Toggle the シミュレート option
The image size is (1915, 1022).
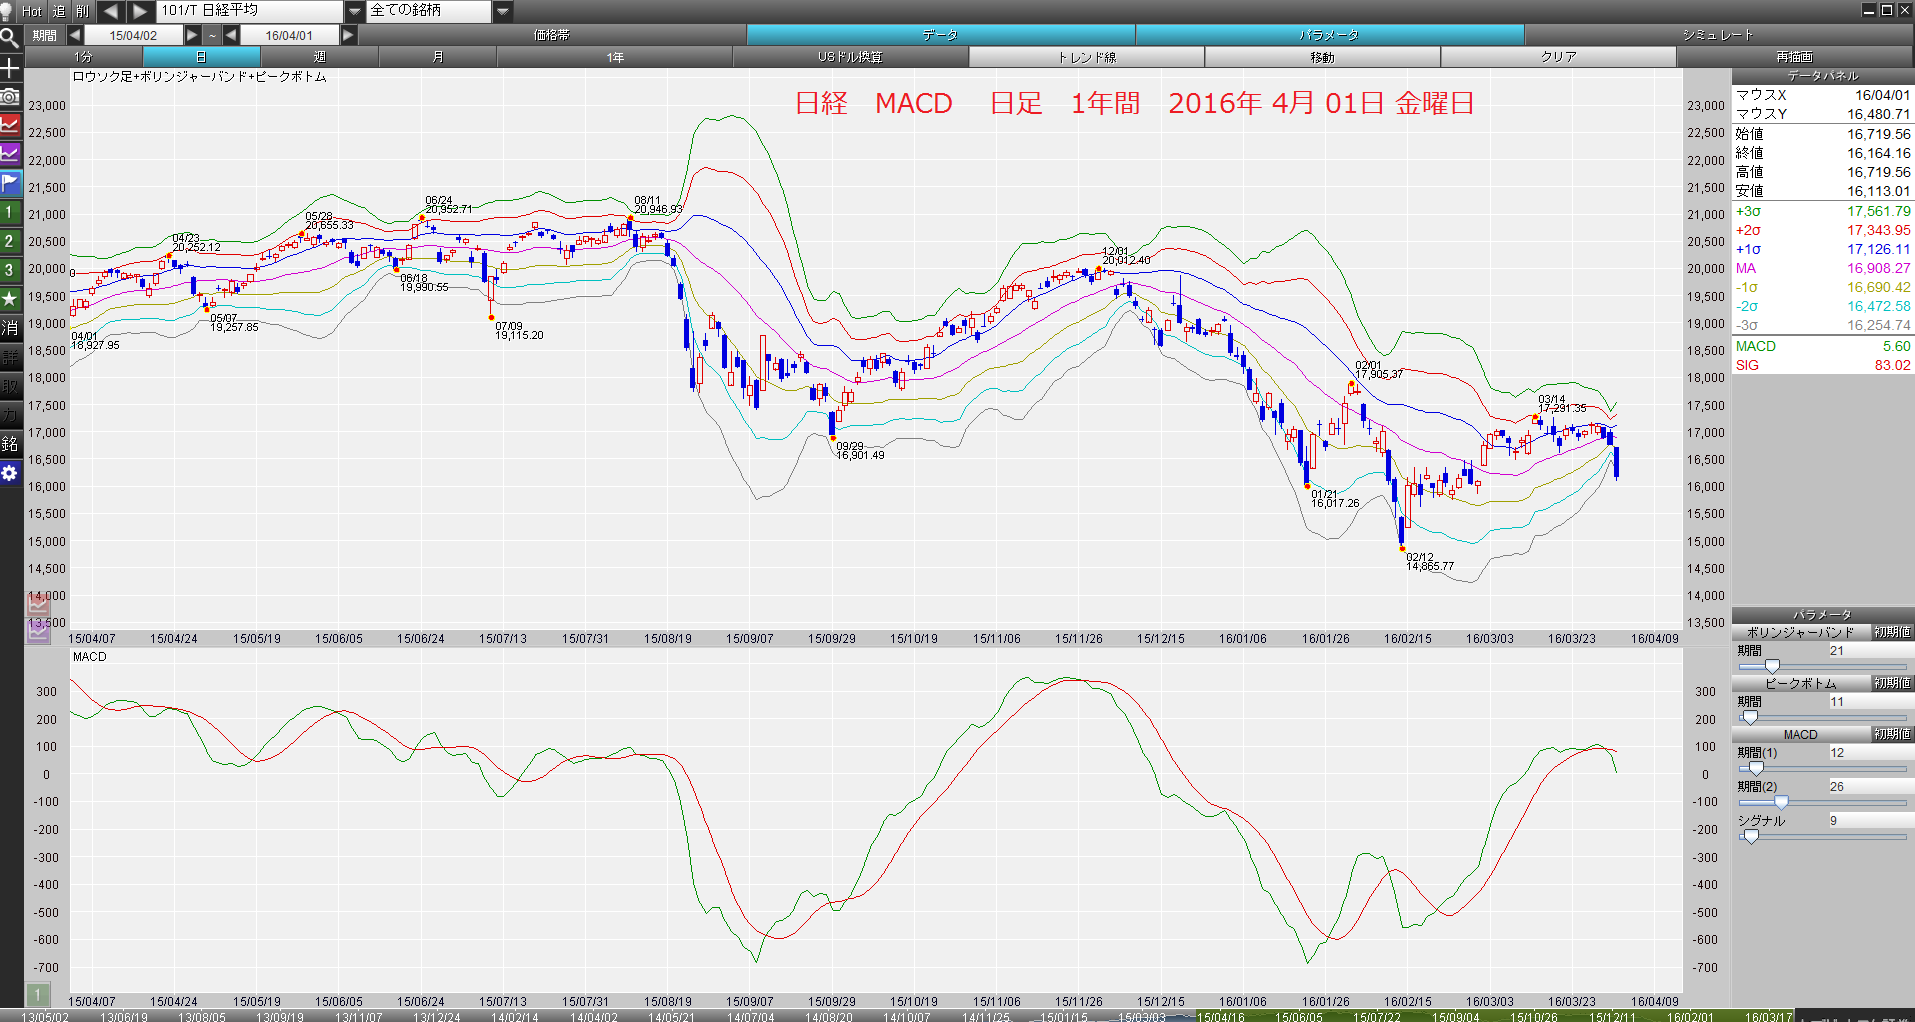click(x=1718, y=35)
